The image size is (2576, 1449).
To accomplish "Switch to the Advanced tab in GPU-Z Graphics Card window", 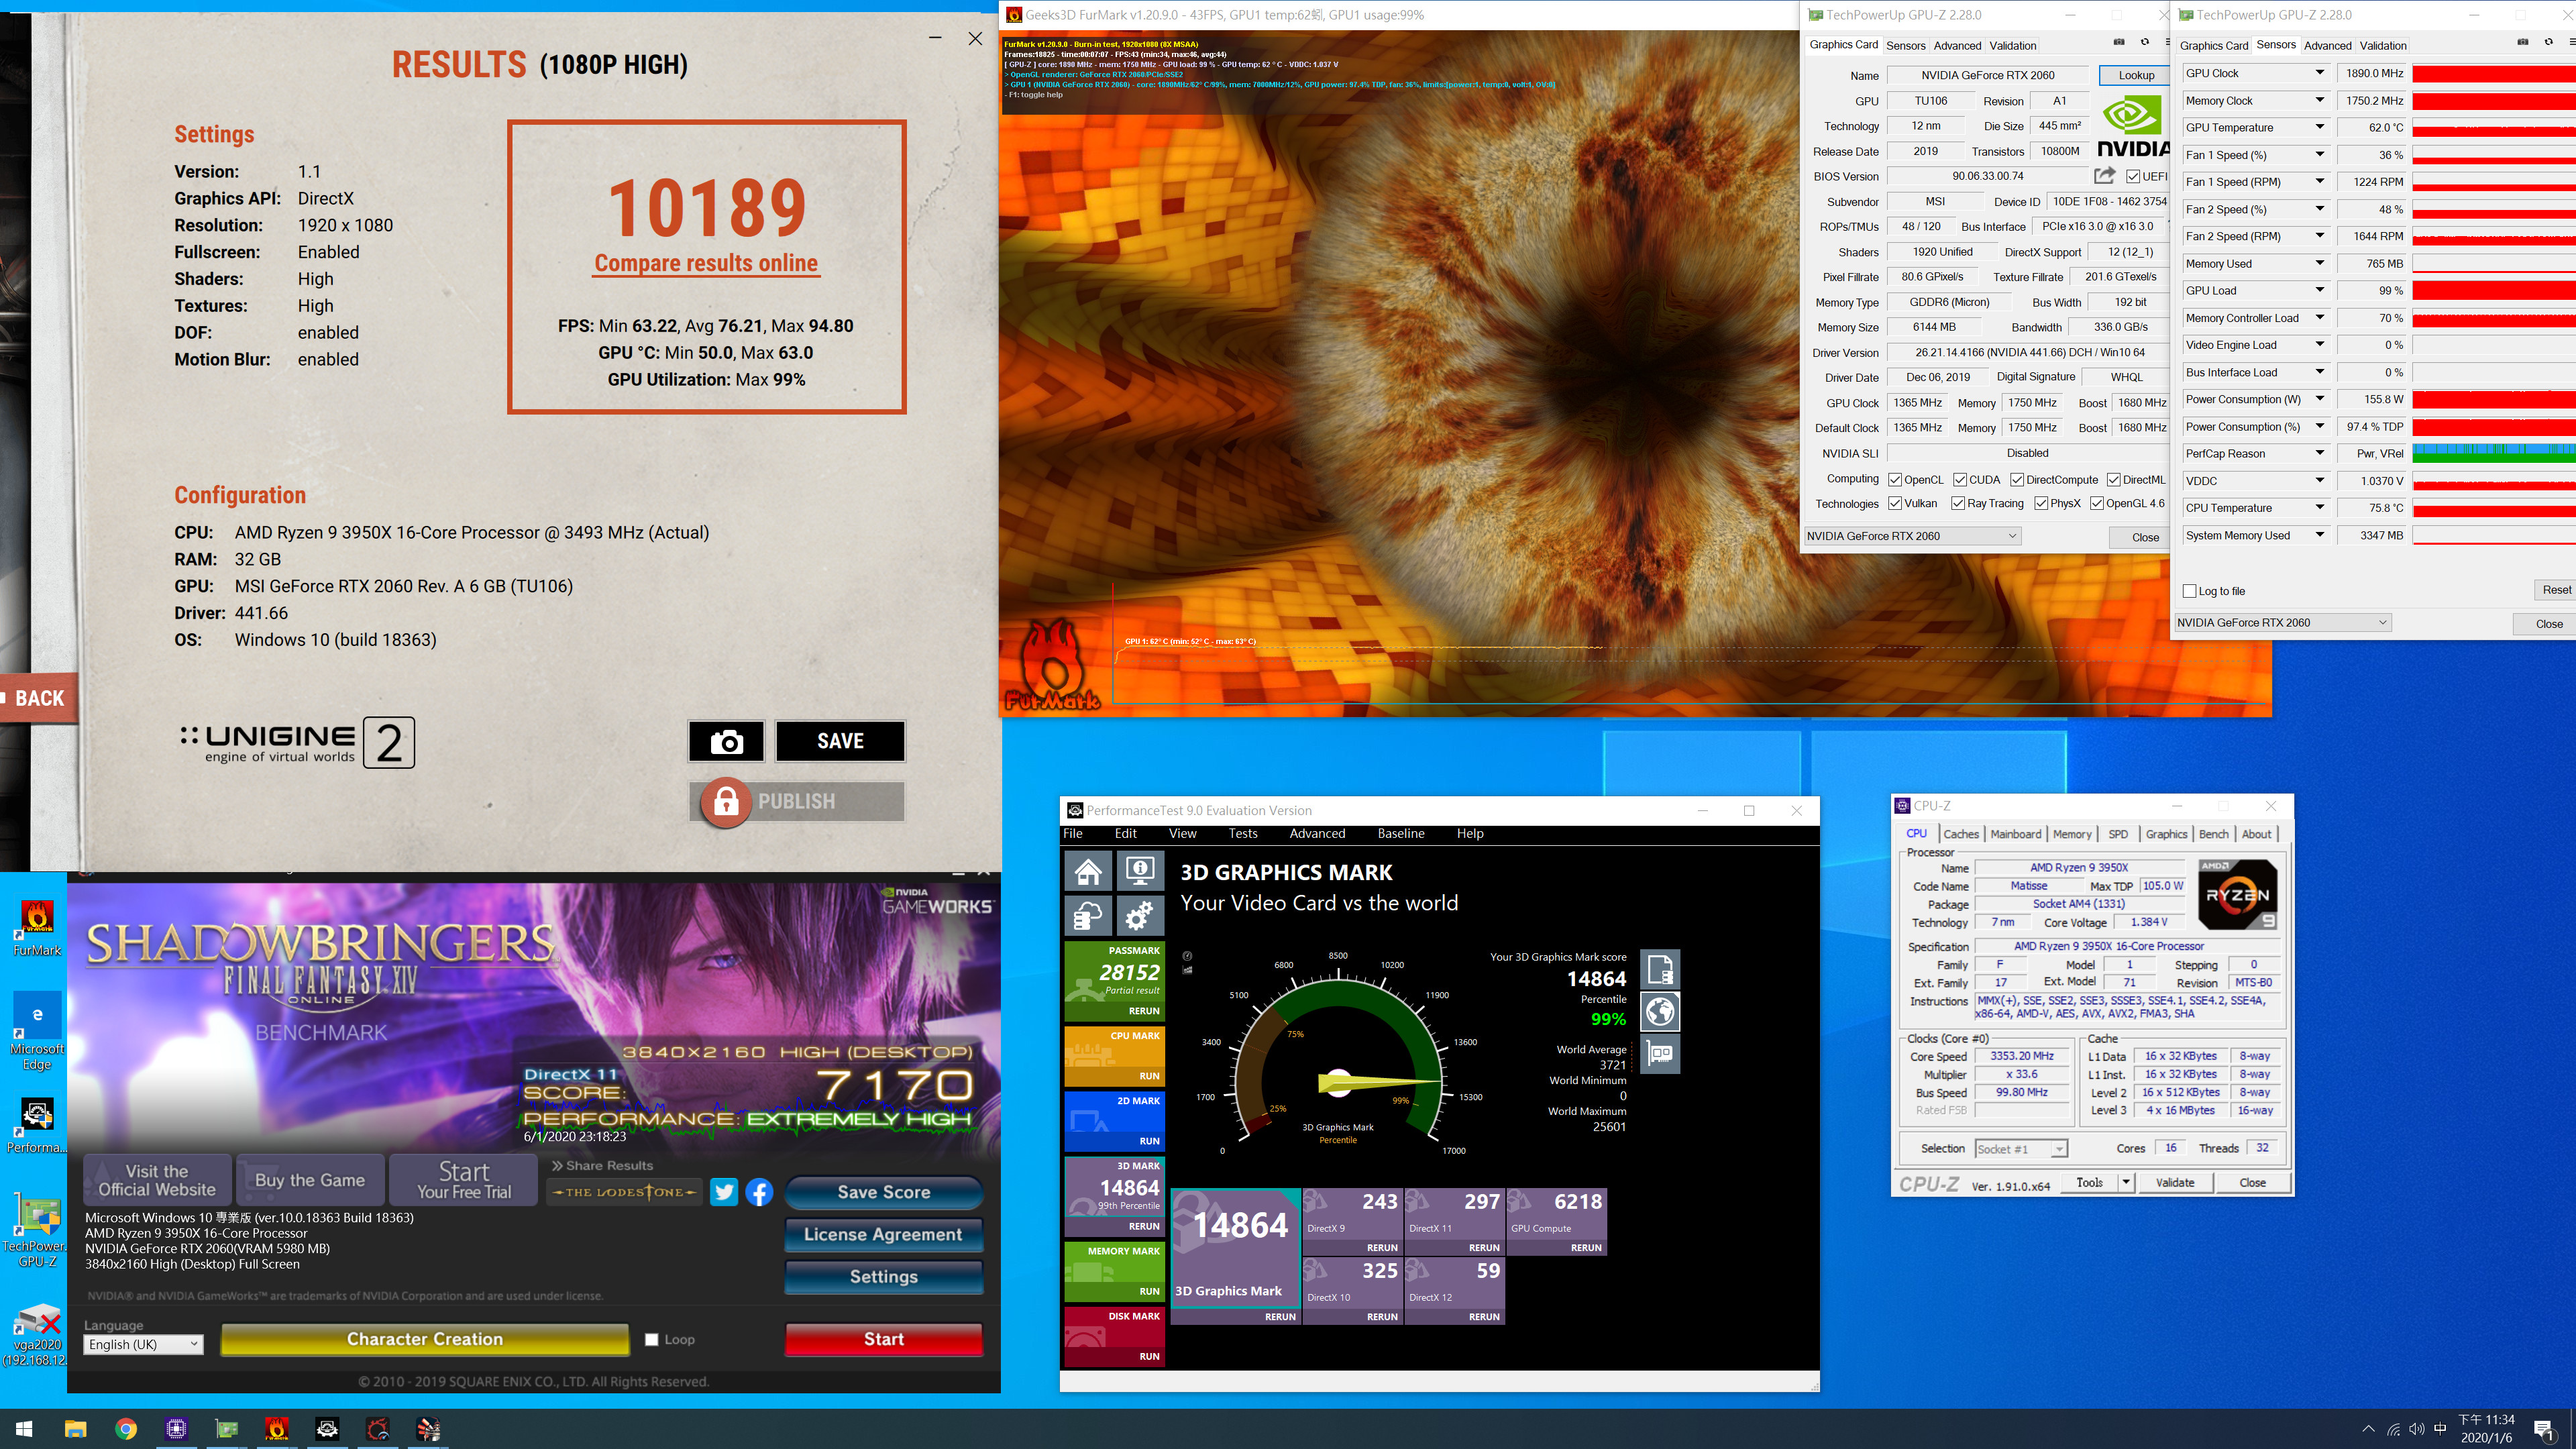I will pyautogui.click(x=1957, y=45).
